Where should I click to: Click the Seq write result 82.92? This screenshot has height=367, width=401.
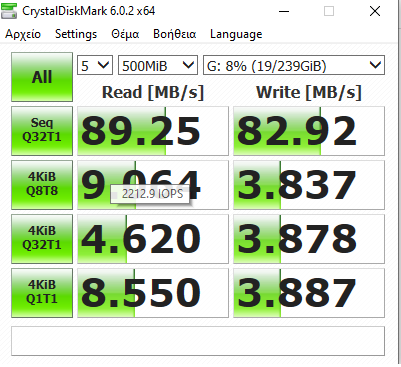pos(309,131)
